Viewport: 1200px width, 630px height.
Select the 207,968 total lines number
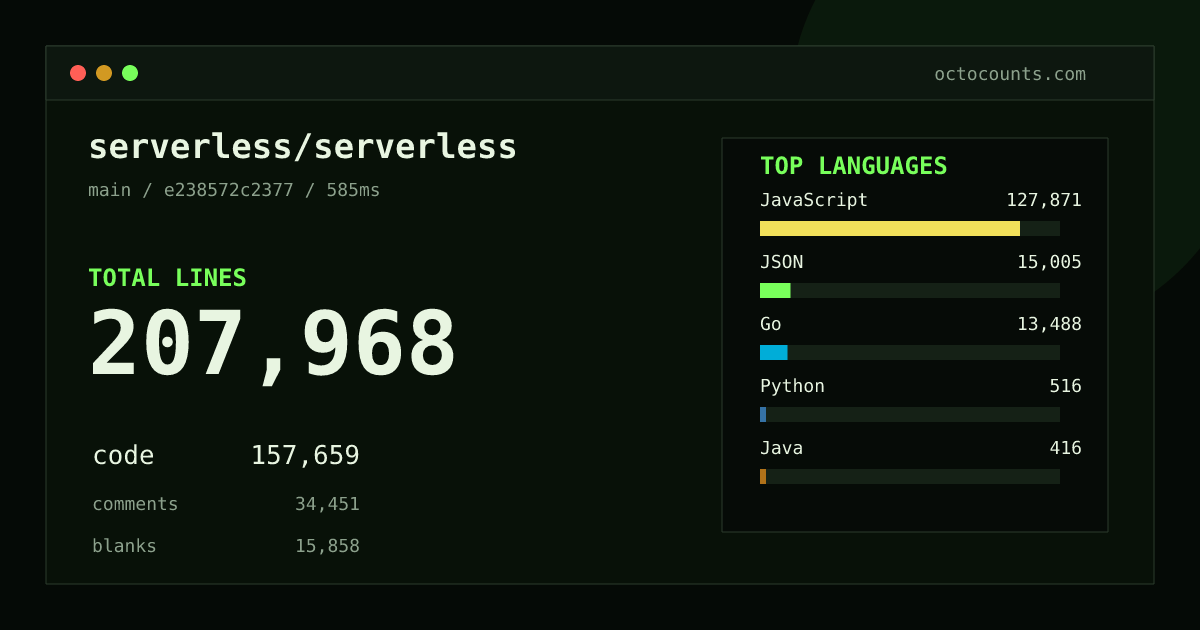pos(273,344)
